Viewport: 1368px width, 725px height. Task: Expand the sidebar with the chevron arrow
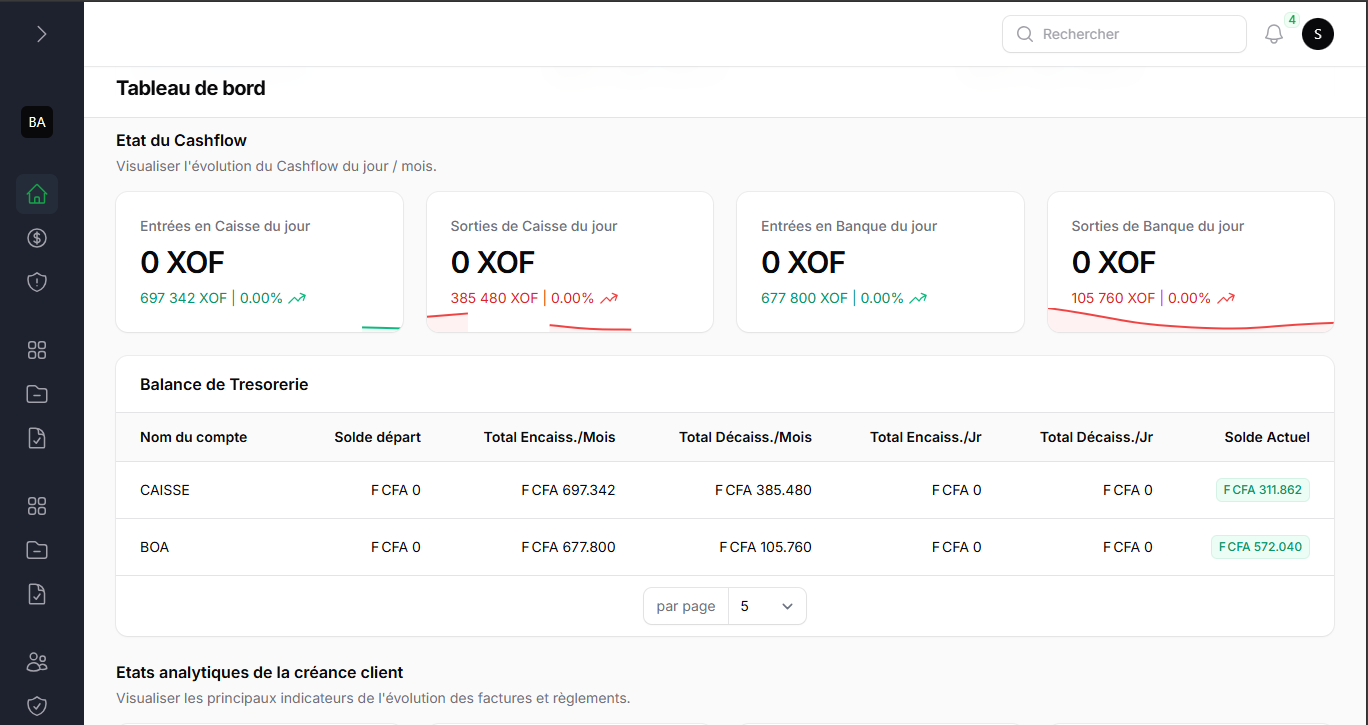point(41,34)
